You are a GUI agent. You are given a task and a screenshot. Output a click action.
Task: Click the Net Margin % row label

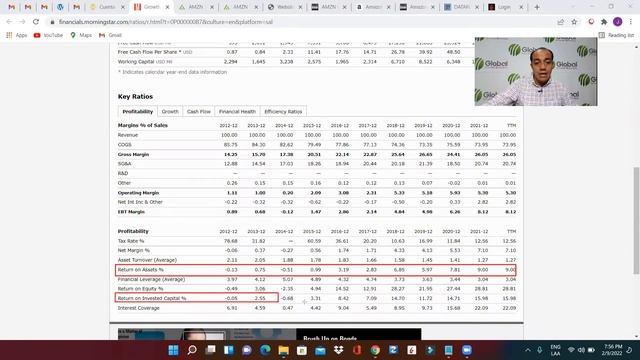(134, 250)
